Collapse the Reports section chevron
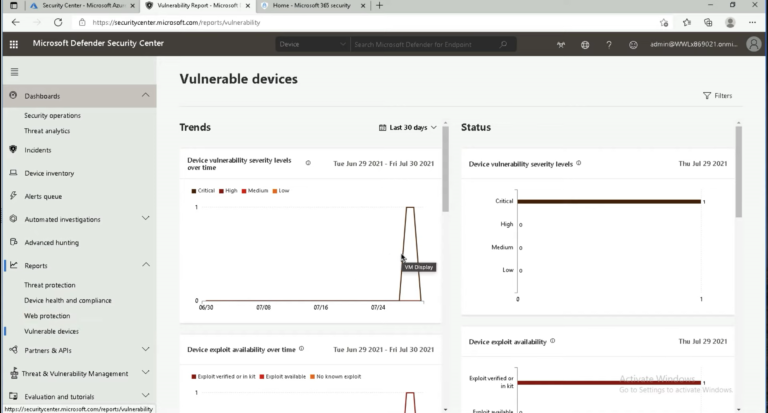The height and width of the screenshot is (413, 768). click(x=145, y=265)
